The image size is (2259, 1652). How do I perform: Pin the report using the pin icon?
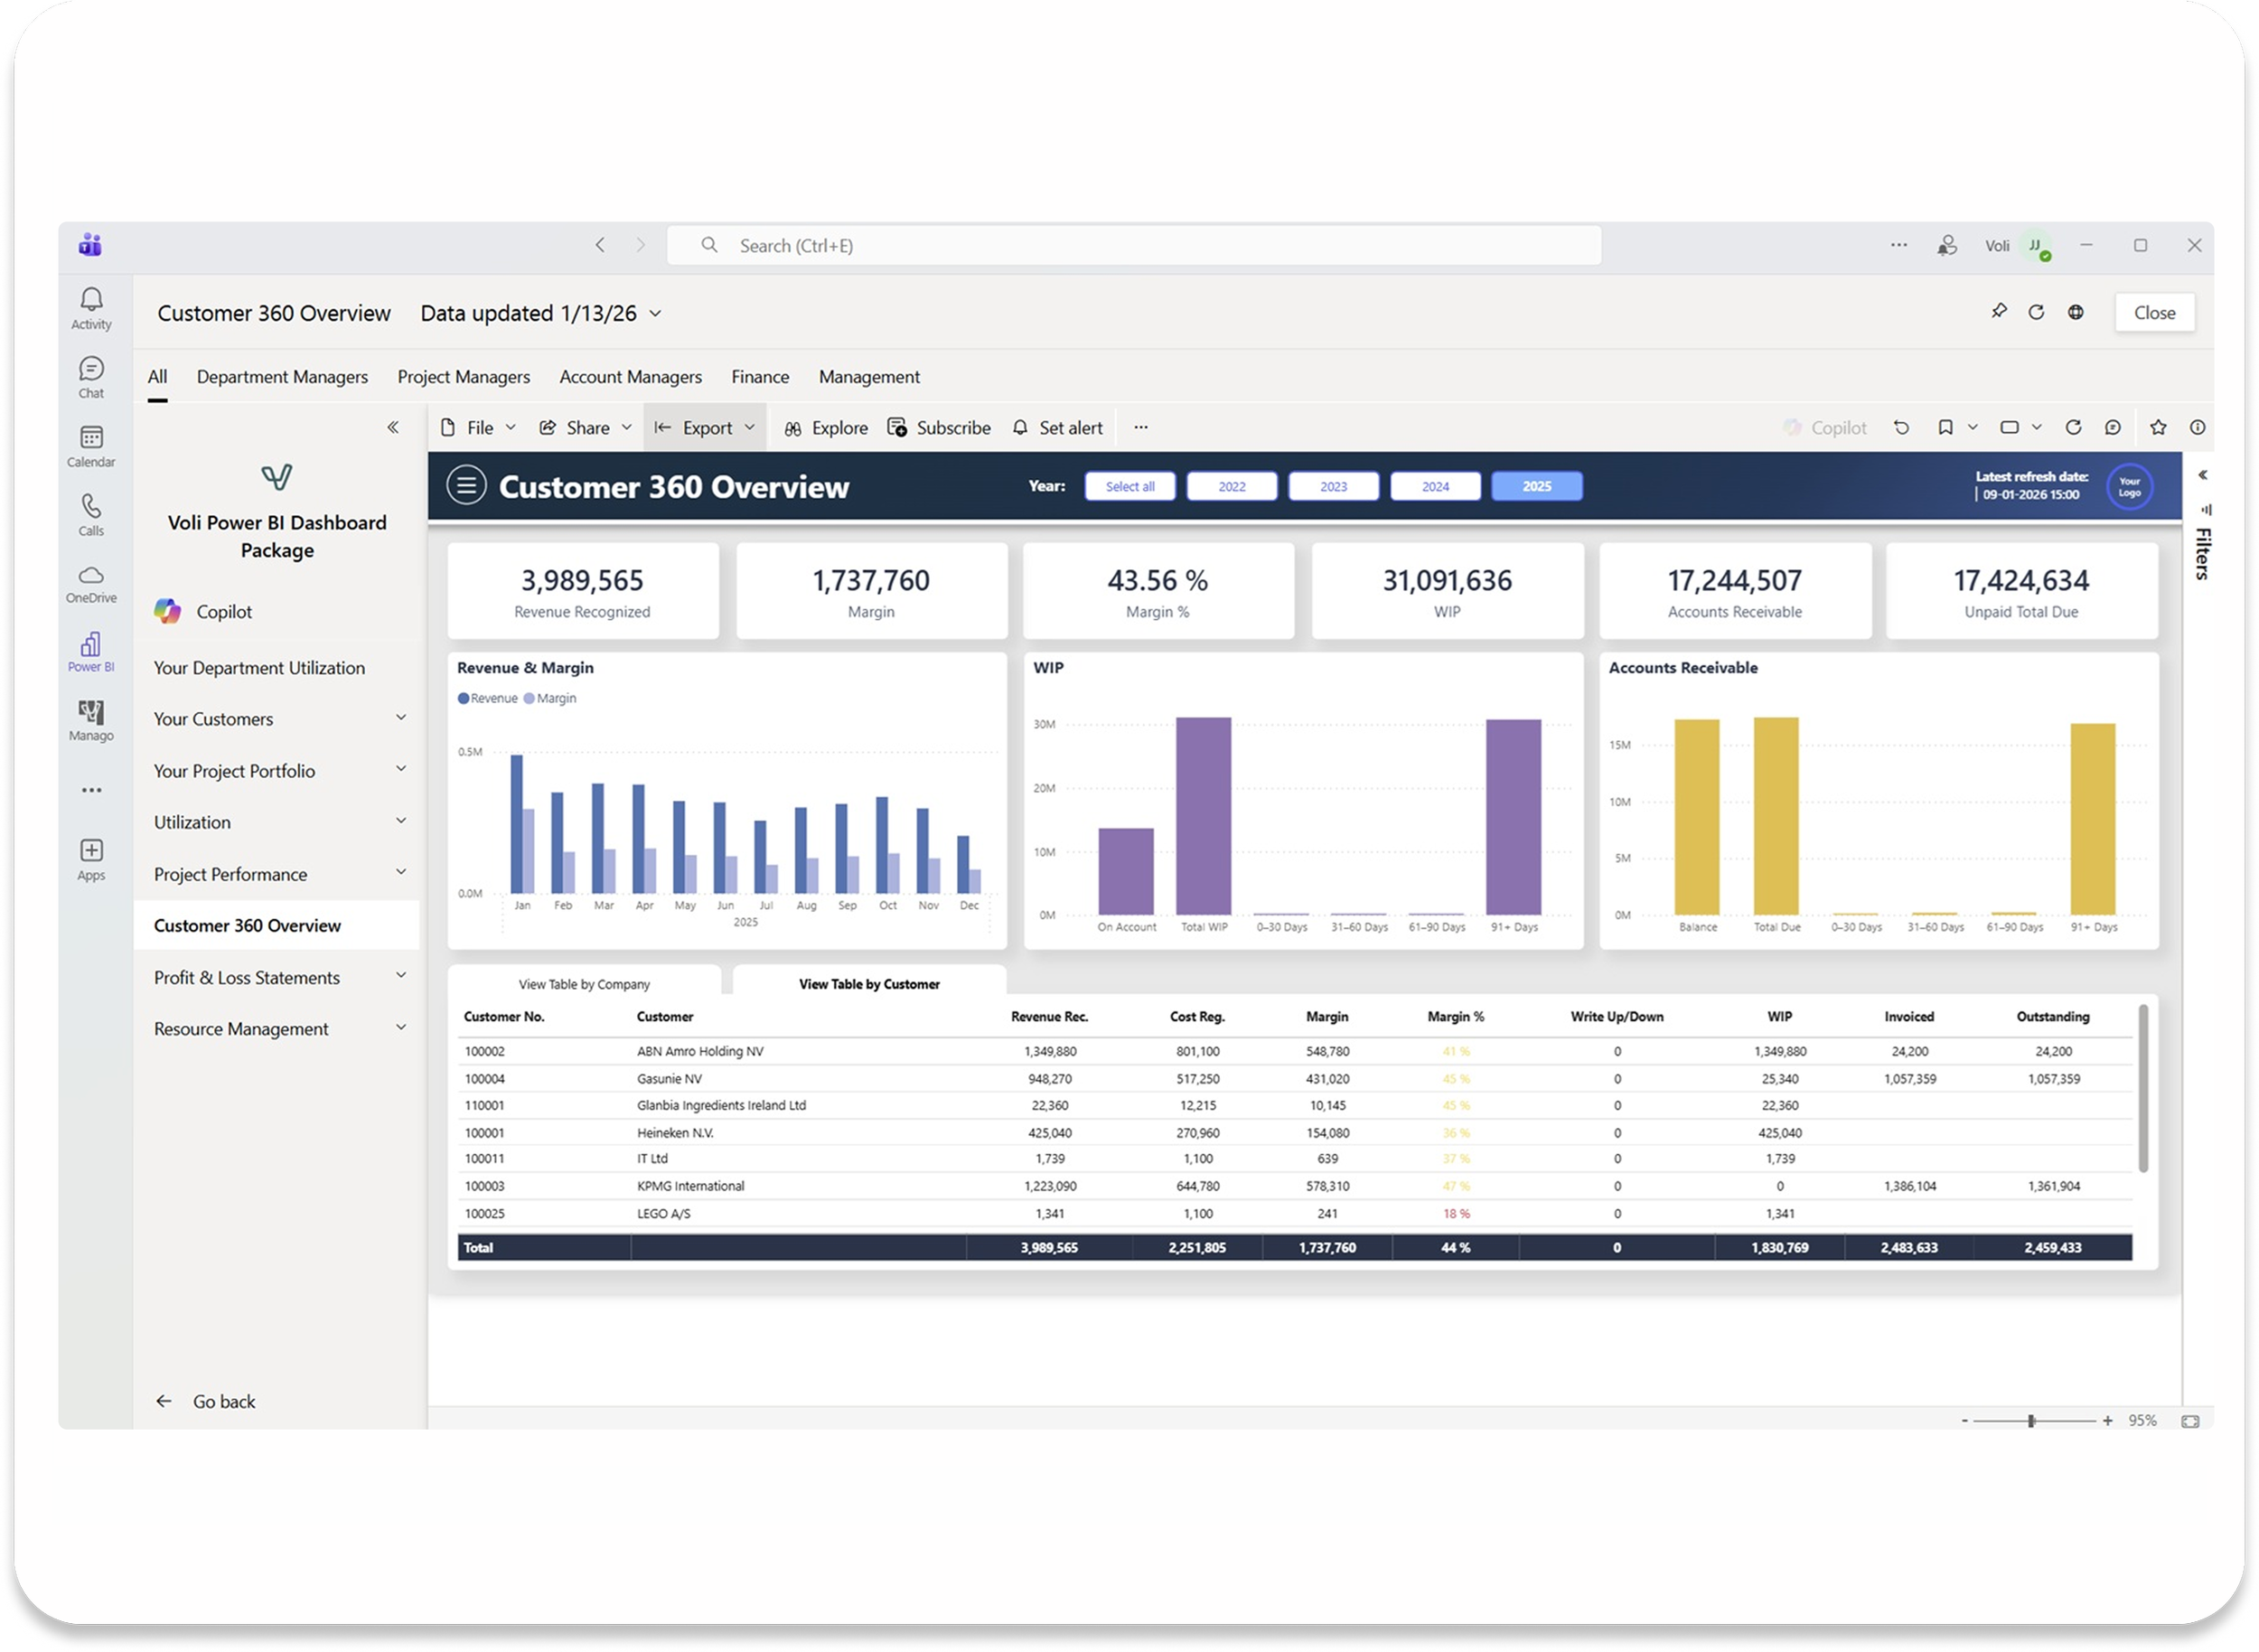[1998, 312]
